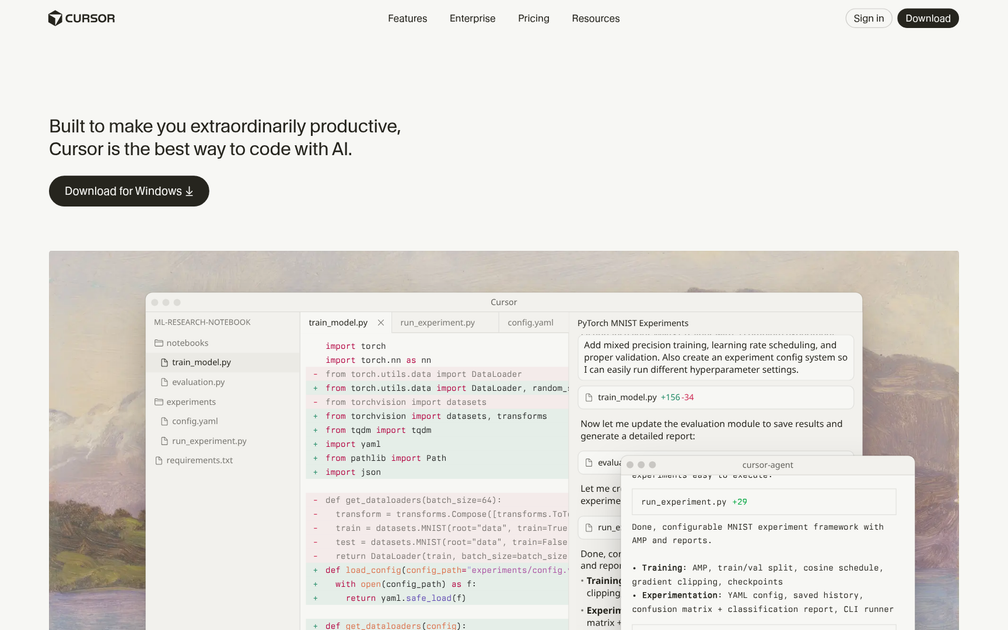Click the notebooks folder icon

[x=158, y=343]
